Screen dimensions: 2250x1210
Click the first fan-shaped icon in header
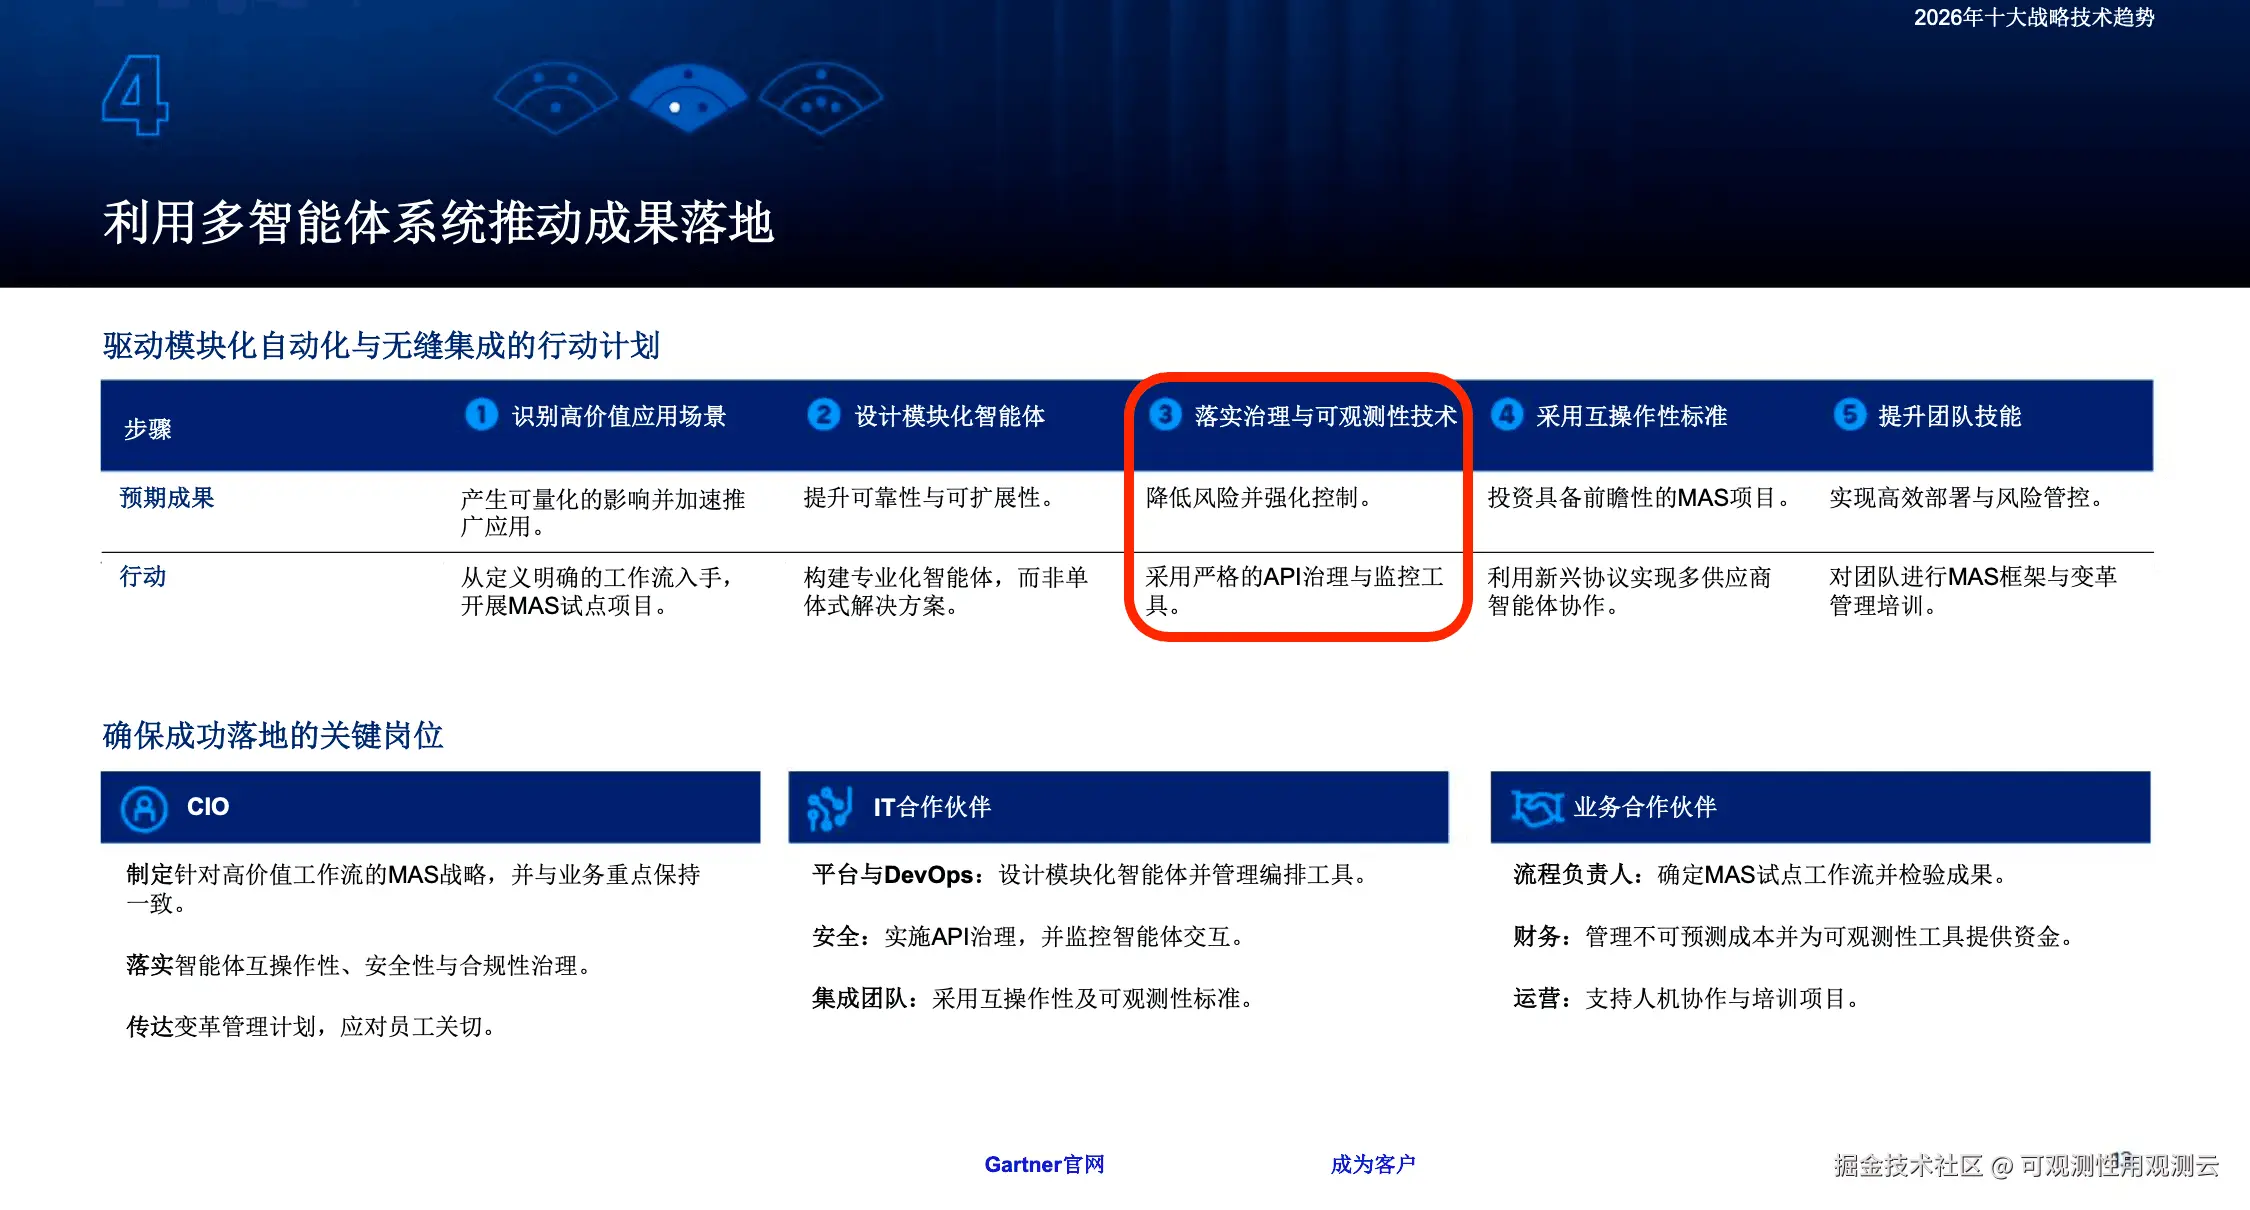[x=556, y=98]
